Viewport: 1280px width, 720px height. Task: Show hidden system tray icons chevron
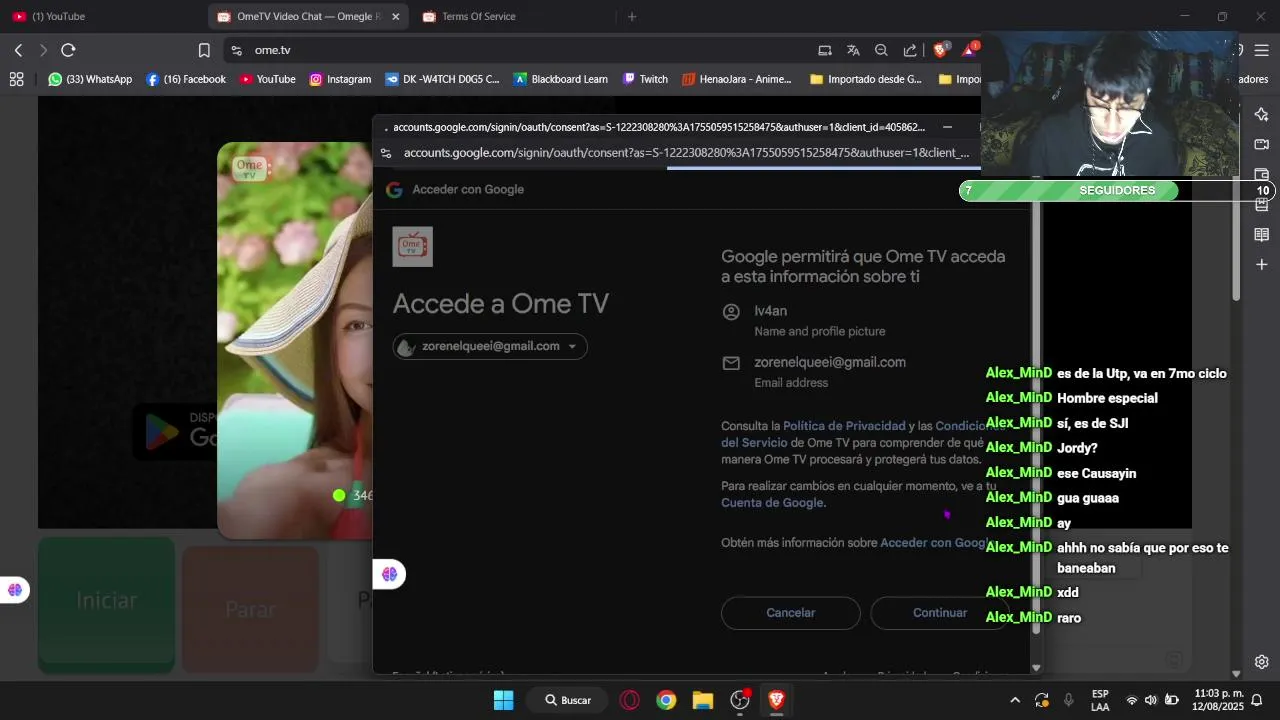[1015, 700]
